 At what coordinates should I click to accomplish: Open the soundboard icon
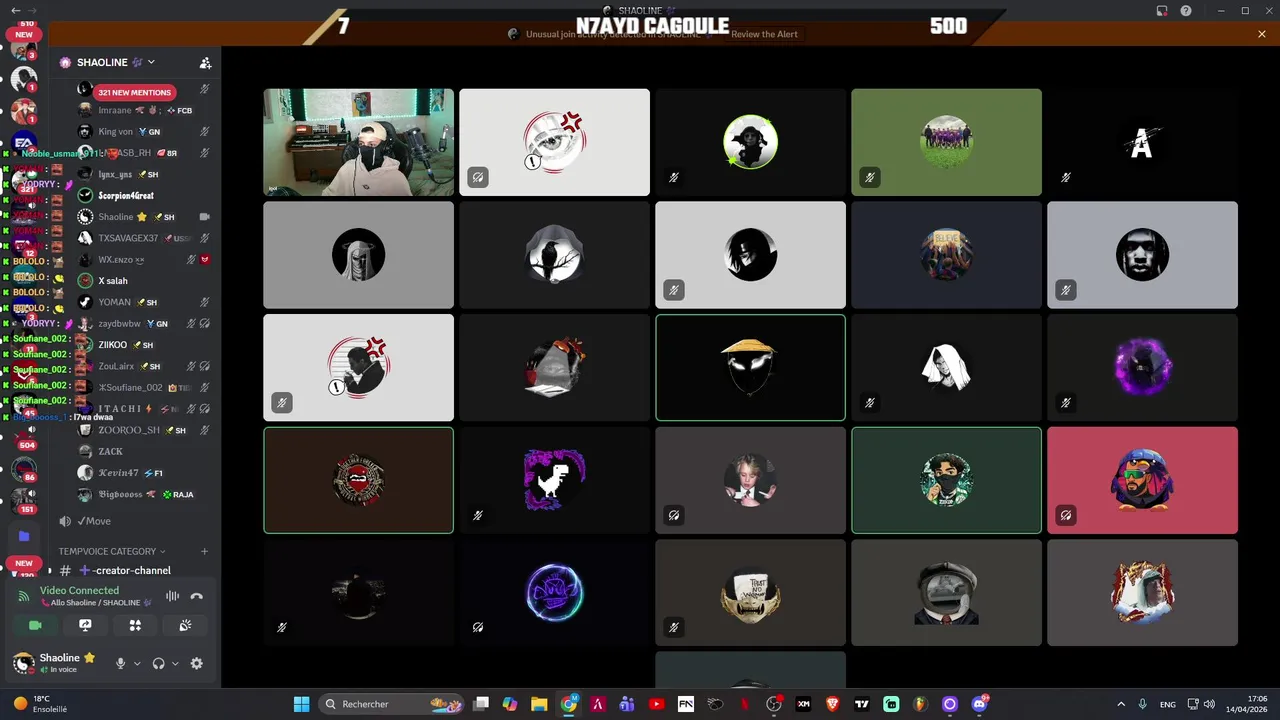[185, 625]
